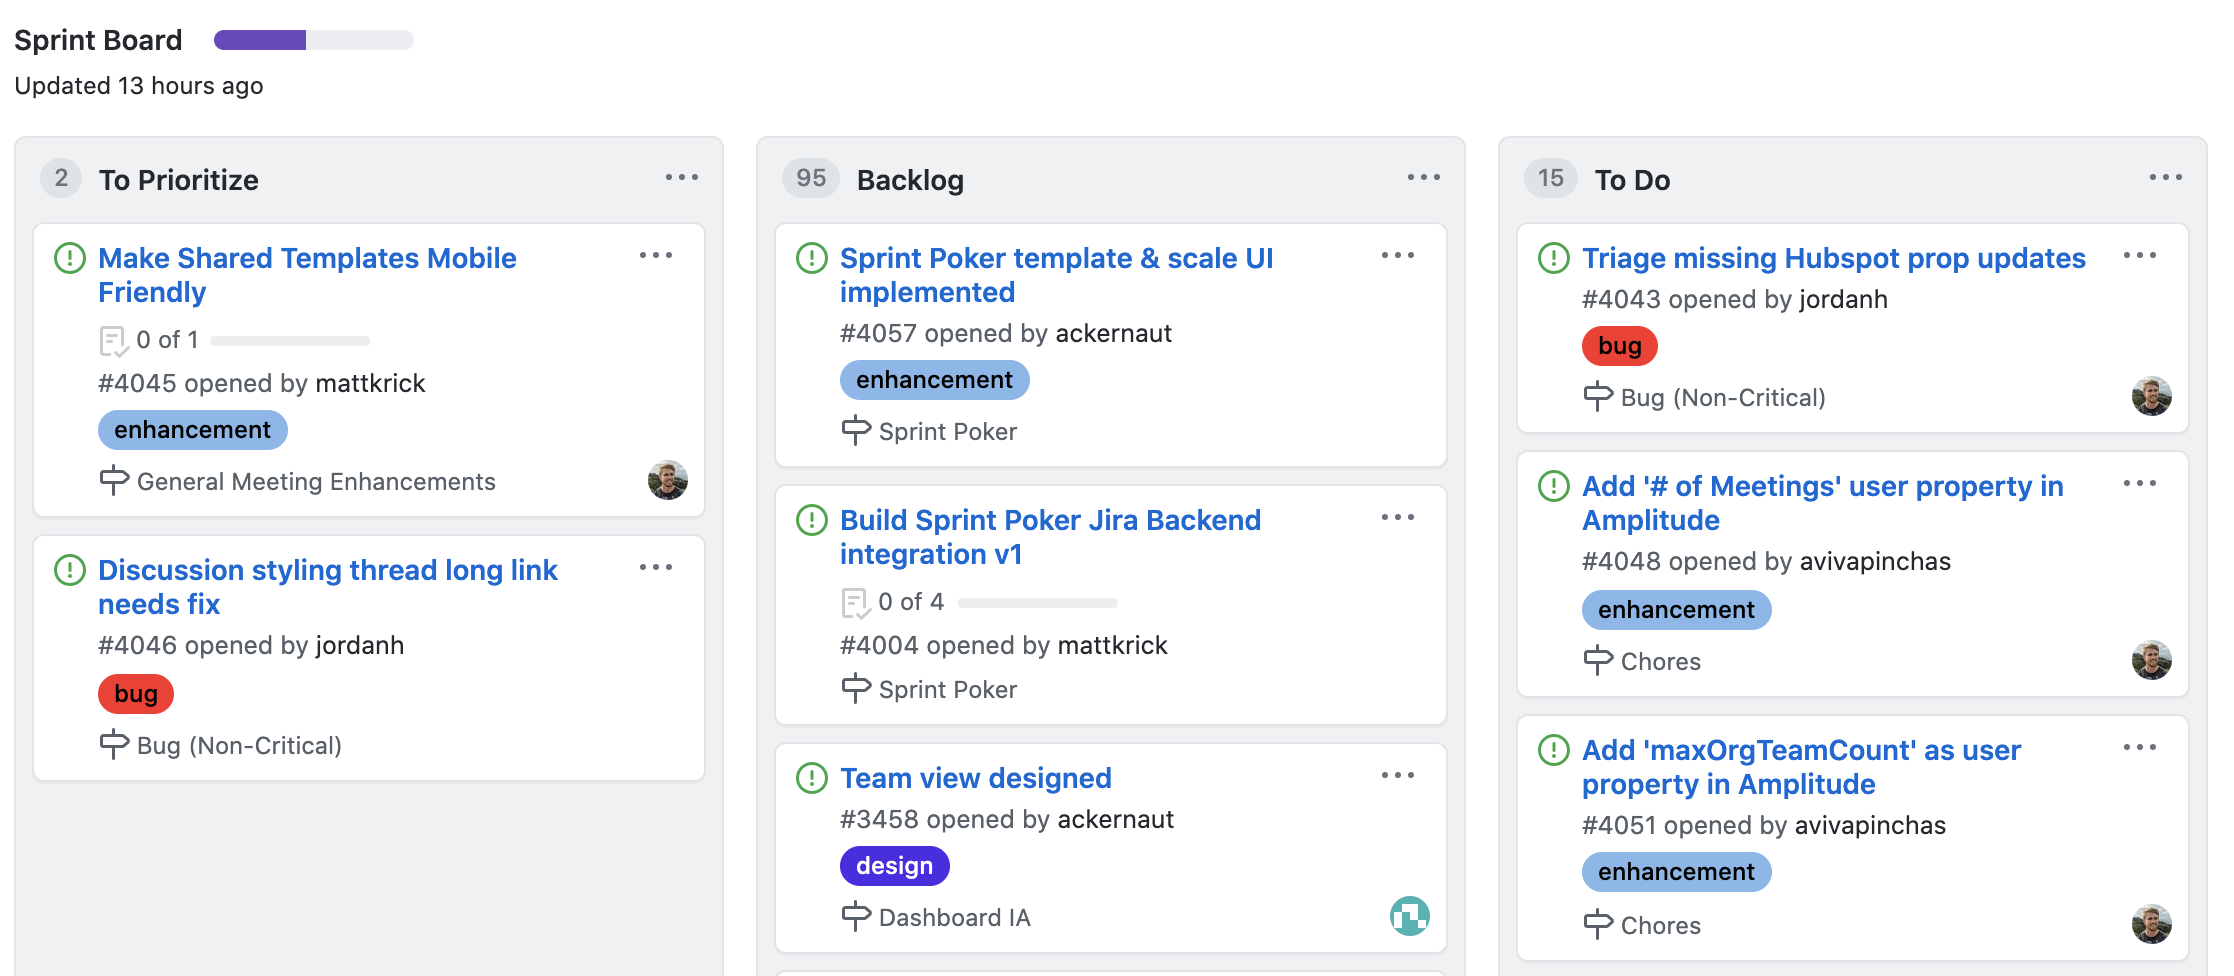Viewport: 2234px width, 976px height.
Task: Click the General Meeting Enhancements milestone flag
Action: (x=113, y=481)
